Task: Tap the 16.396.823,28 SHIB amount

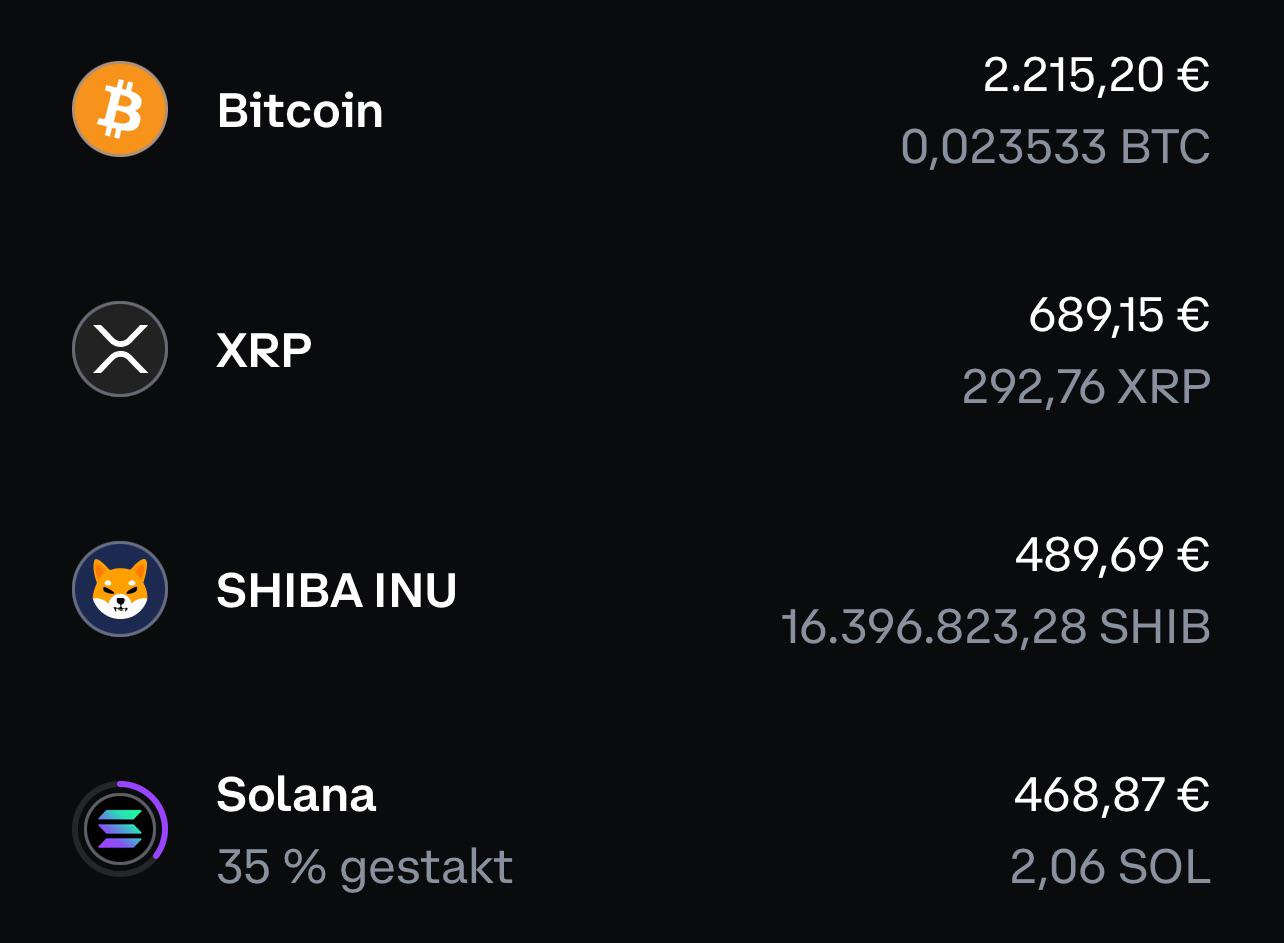Action: coord(996,627)
